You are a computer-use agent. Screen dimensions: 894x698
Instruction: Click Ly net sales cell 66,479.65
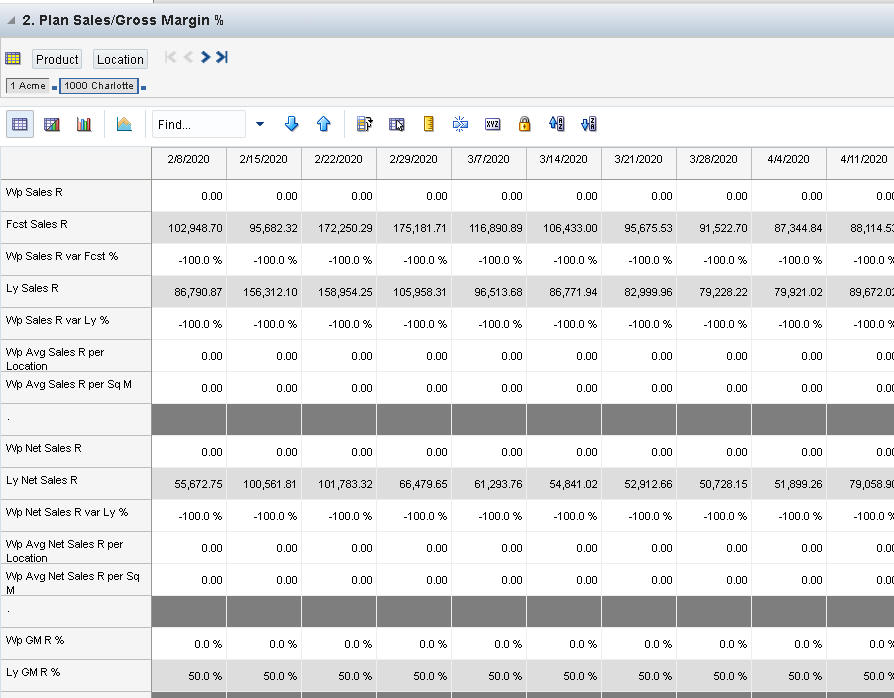(414, 484)
